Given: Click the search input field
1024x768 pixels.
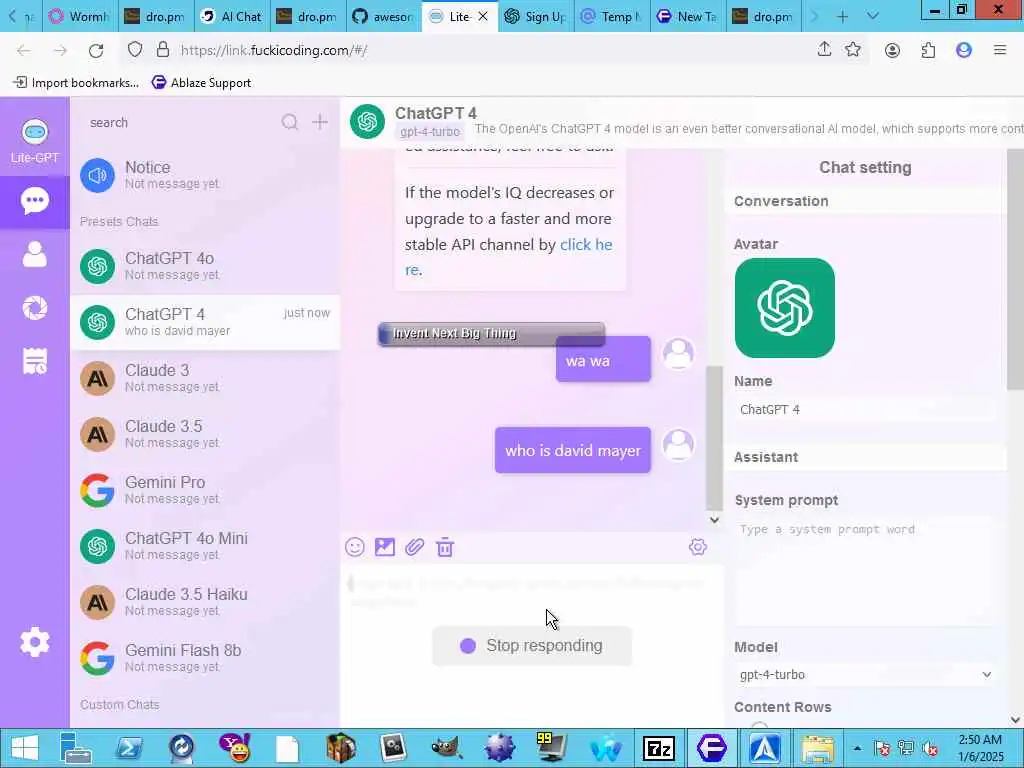Looking at the screenshot, I should [x=183, y=123].
